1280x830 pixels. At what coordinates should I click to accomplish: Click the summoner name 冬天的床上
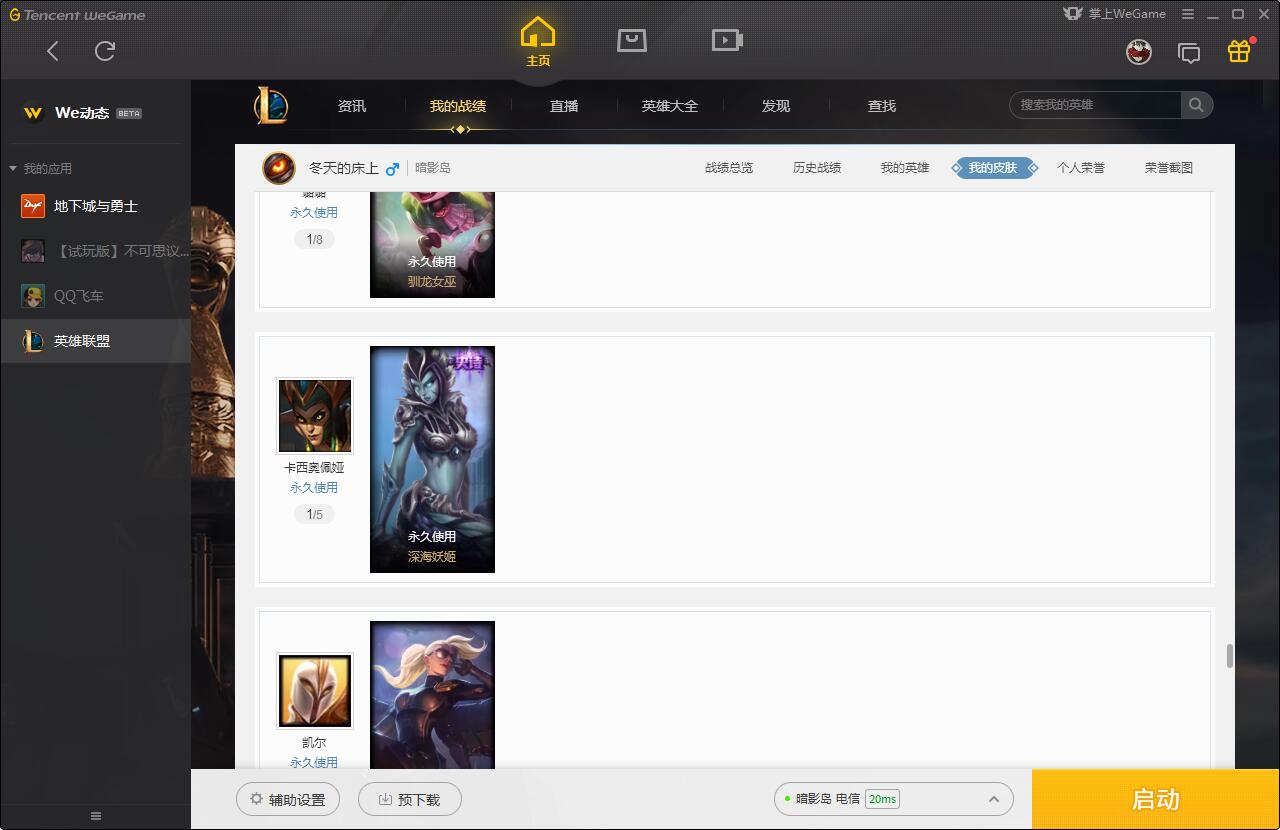pos(344,168)
